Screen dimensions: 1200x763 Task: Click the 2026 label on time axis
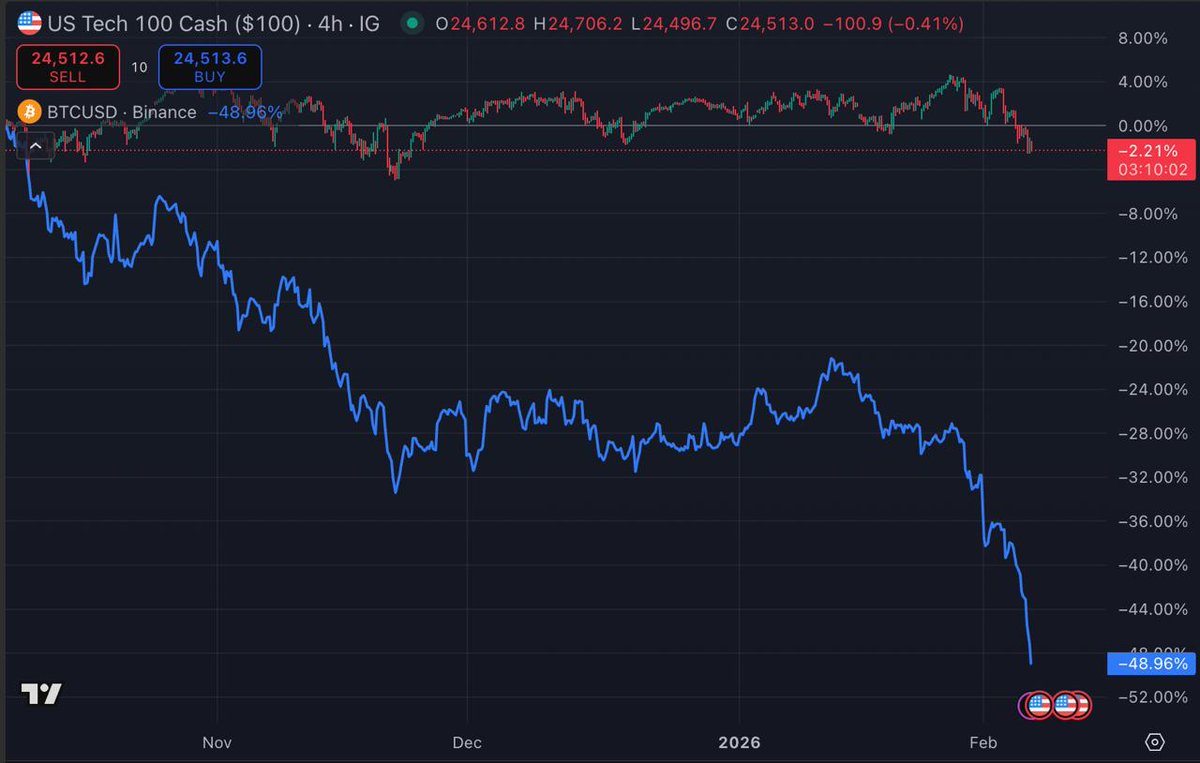click(740, 742)
